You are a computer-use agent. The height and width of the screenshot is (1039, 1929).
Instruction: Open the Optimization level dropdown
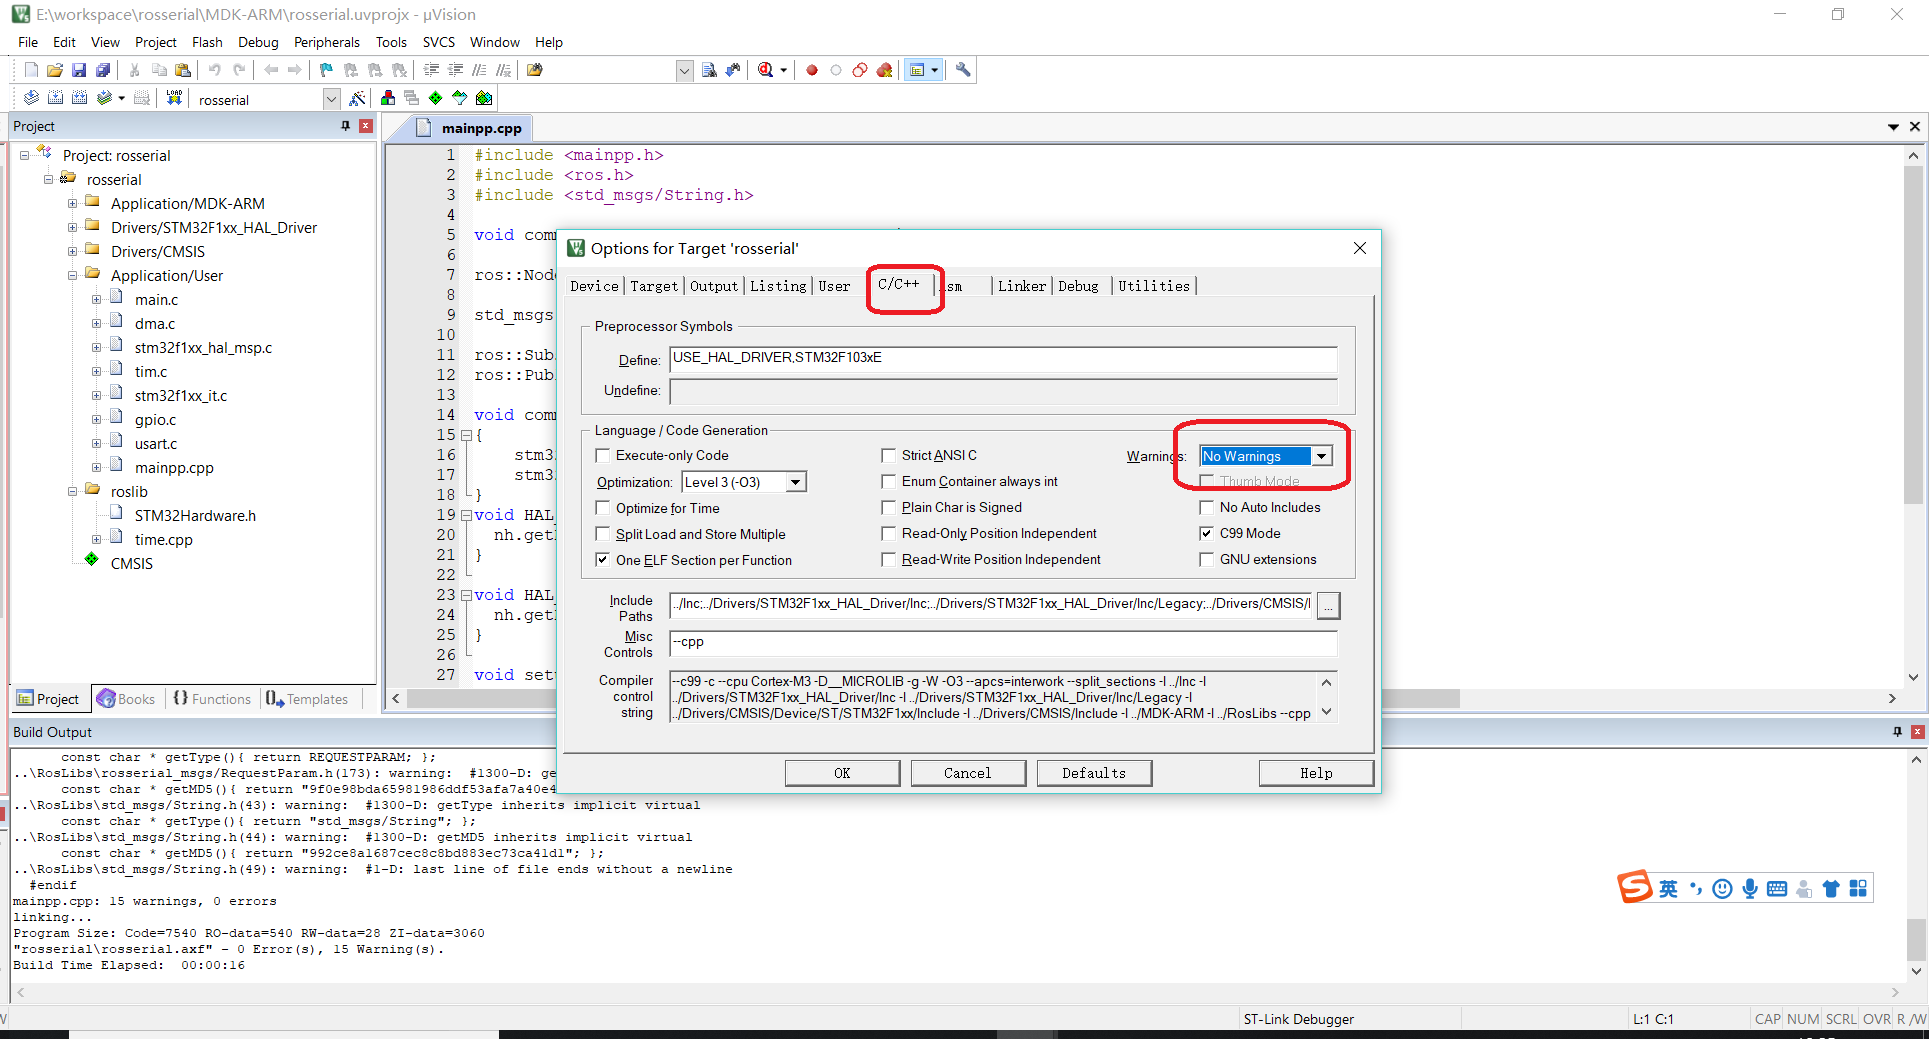(796, 482)
